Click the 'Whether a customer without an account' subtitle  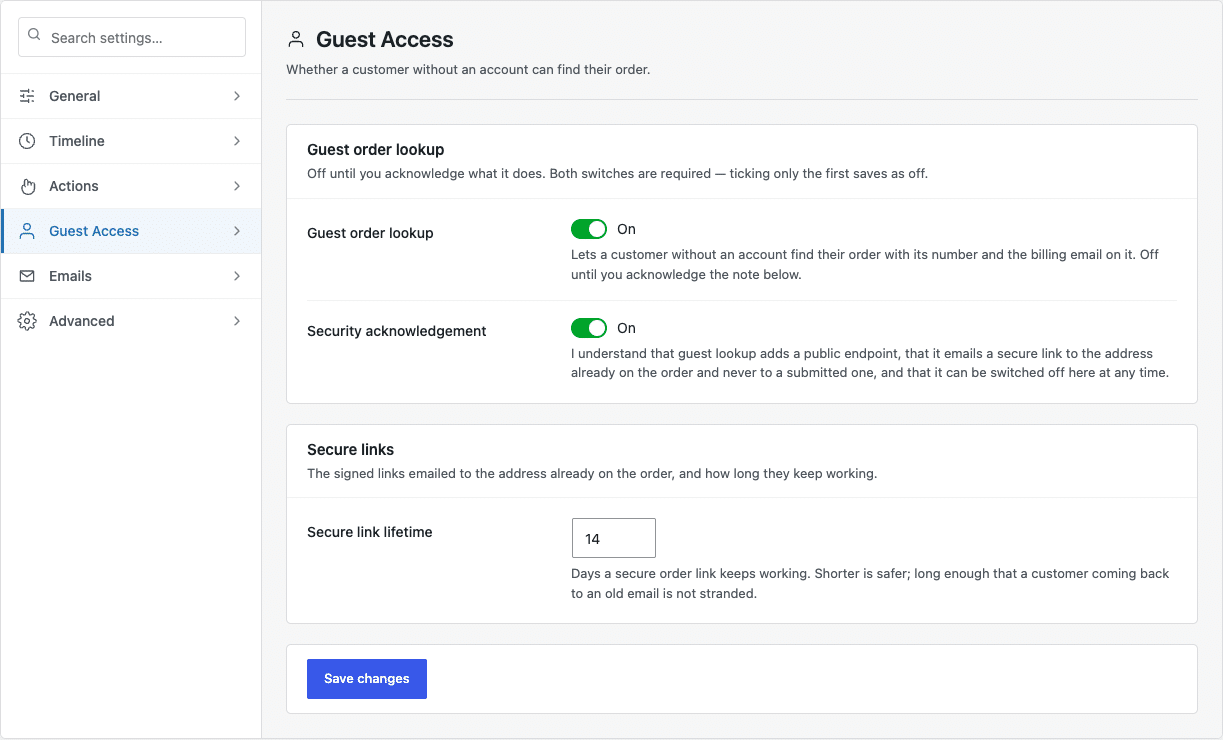[468, 70]
